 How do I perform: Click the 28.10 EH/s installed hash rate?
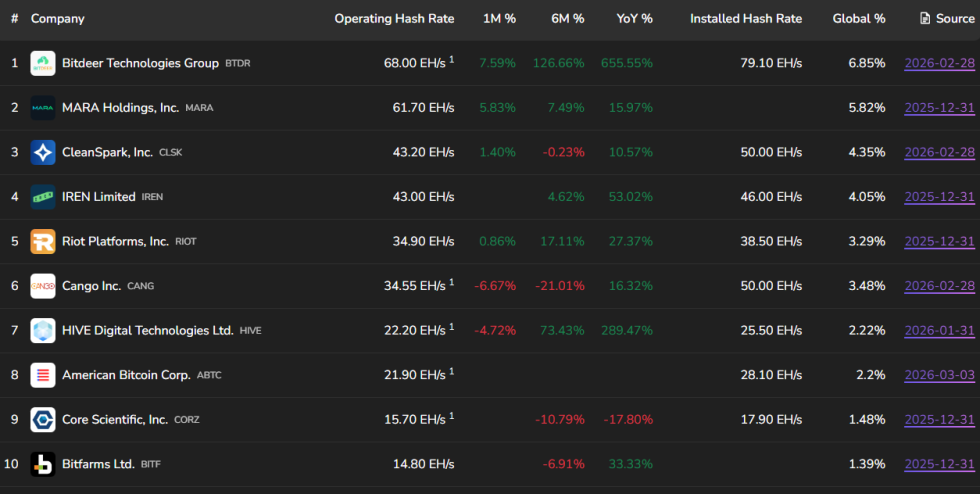[x=771, y=375]
